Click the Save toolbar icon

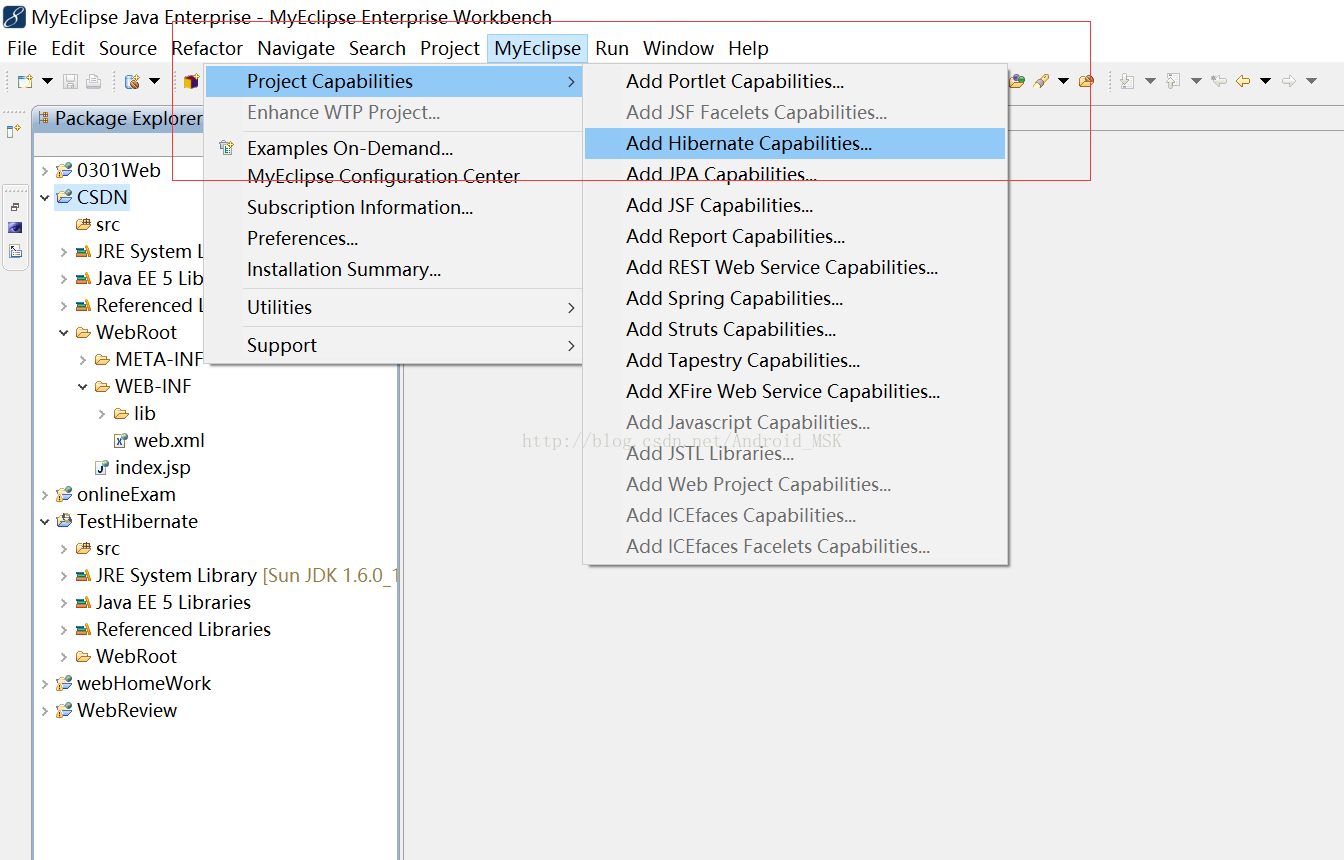(70, 81)
